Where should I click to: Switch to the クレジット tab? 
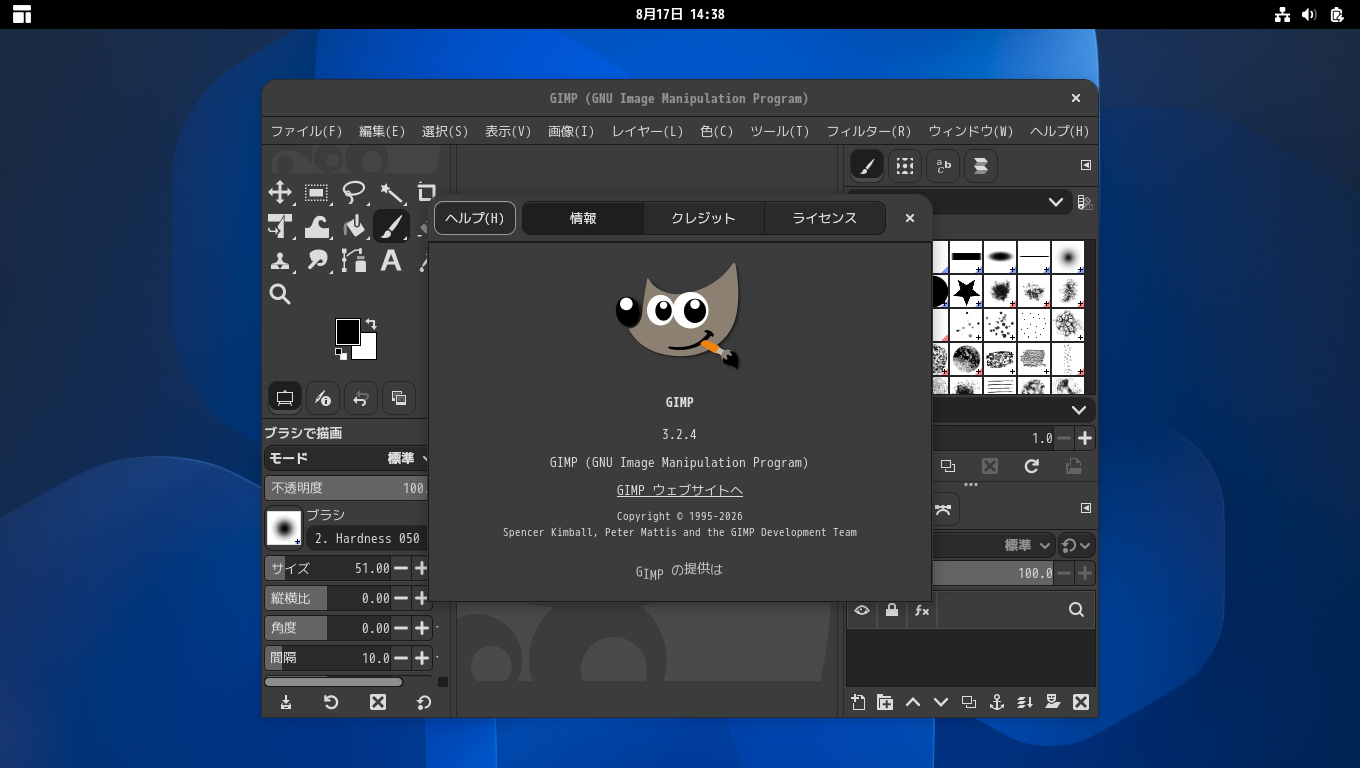(703, 218)
